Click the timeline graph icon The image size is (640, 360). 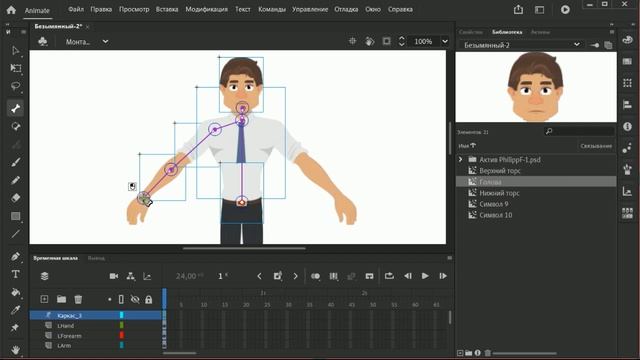147,276
